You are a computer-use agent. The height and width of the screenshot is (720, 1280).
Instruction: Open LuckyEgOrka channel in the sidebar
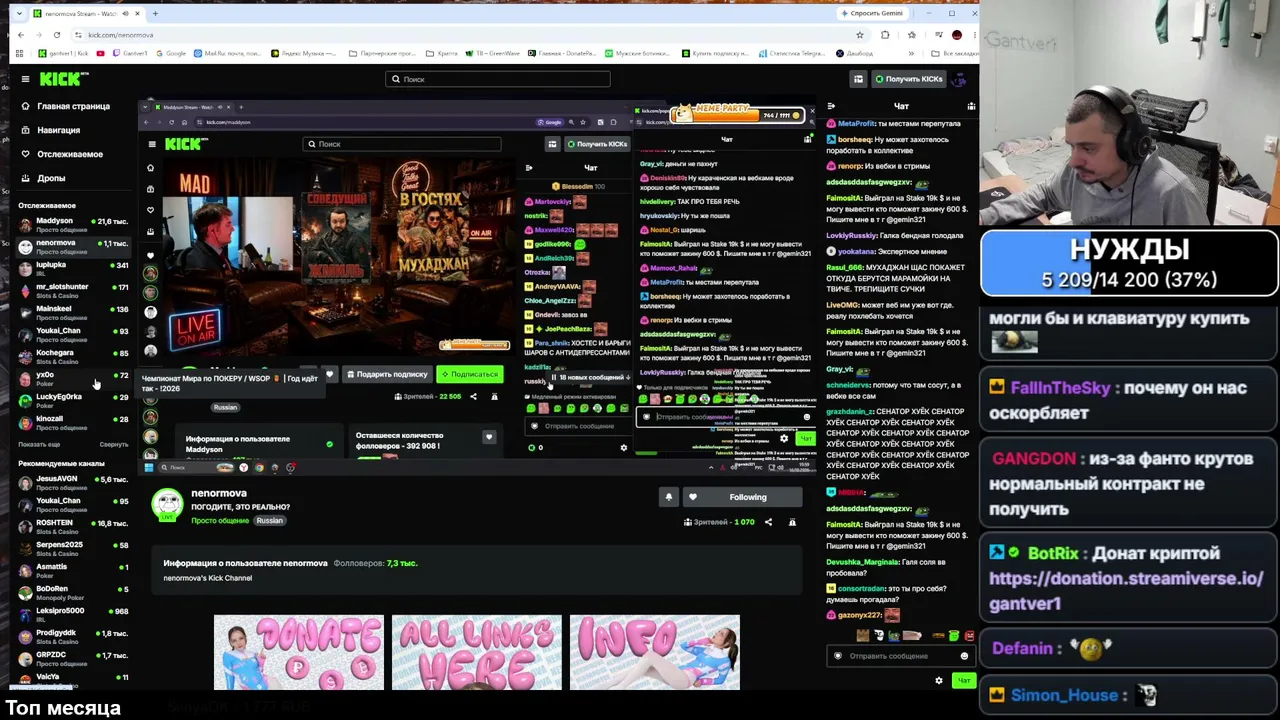tap(74, 400)
